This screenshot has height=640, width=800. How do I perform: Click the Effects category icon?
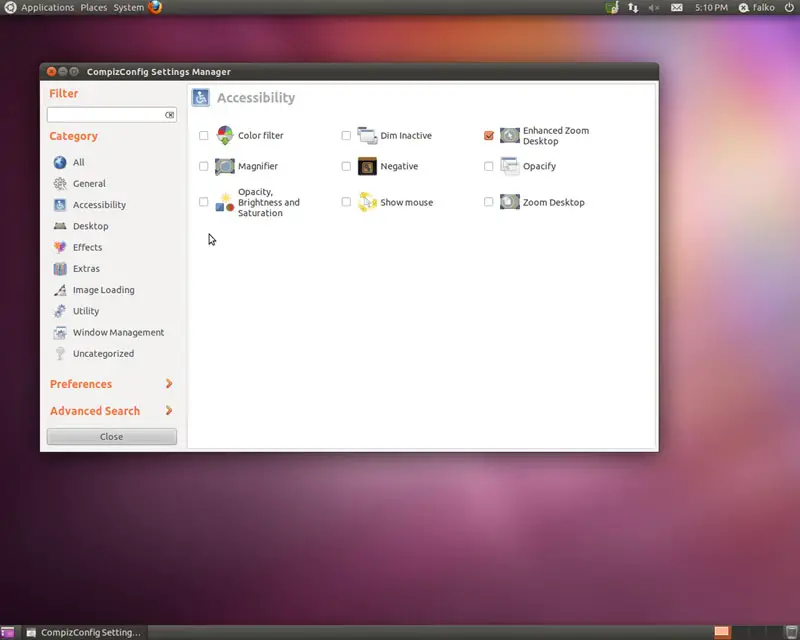point(60,247)
